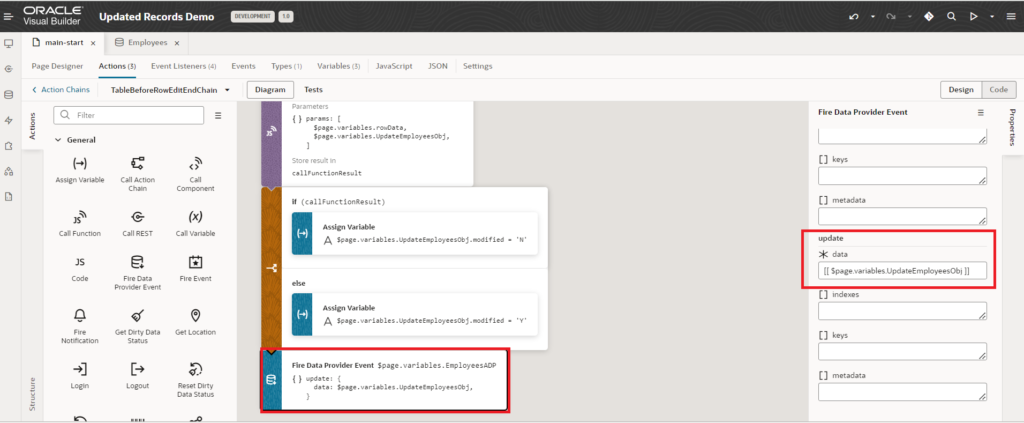
Task: Click the Call Function action icon
Action: click(80, 216)
